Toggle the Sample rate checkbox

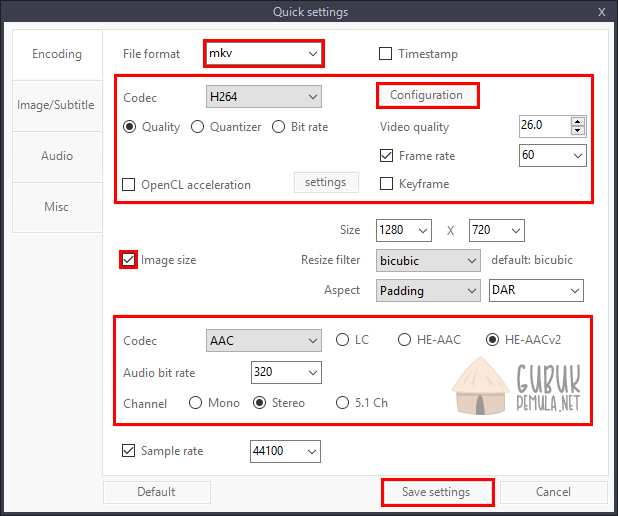click(128, 451)
